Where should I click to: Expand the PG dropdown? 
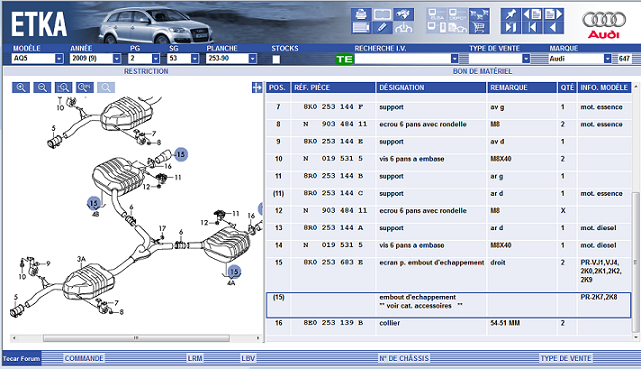click(155, 58)
